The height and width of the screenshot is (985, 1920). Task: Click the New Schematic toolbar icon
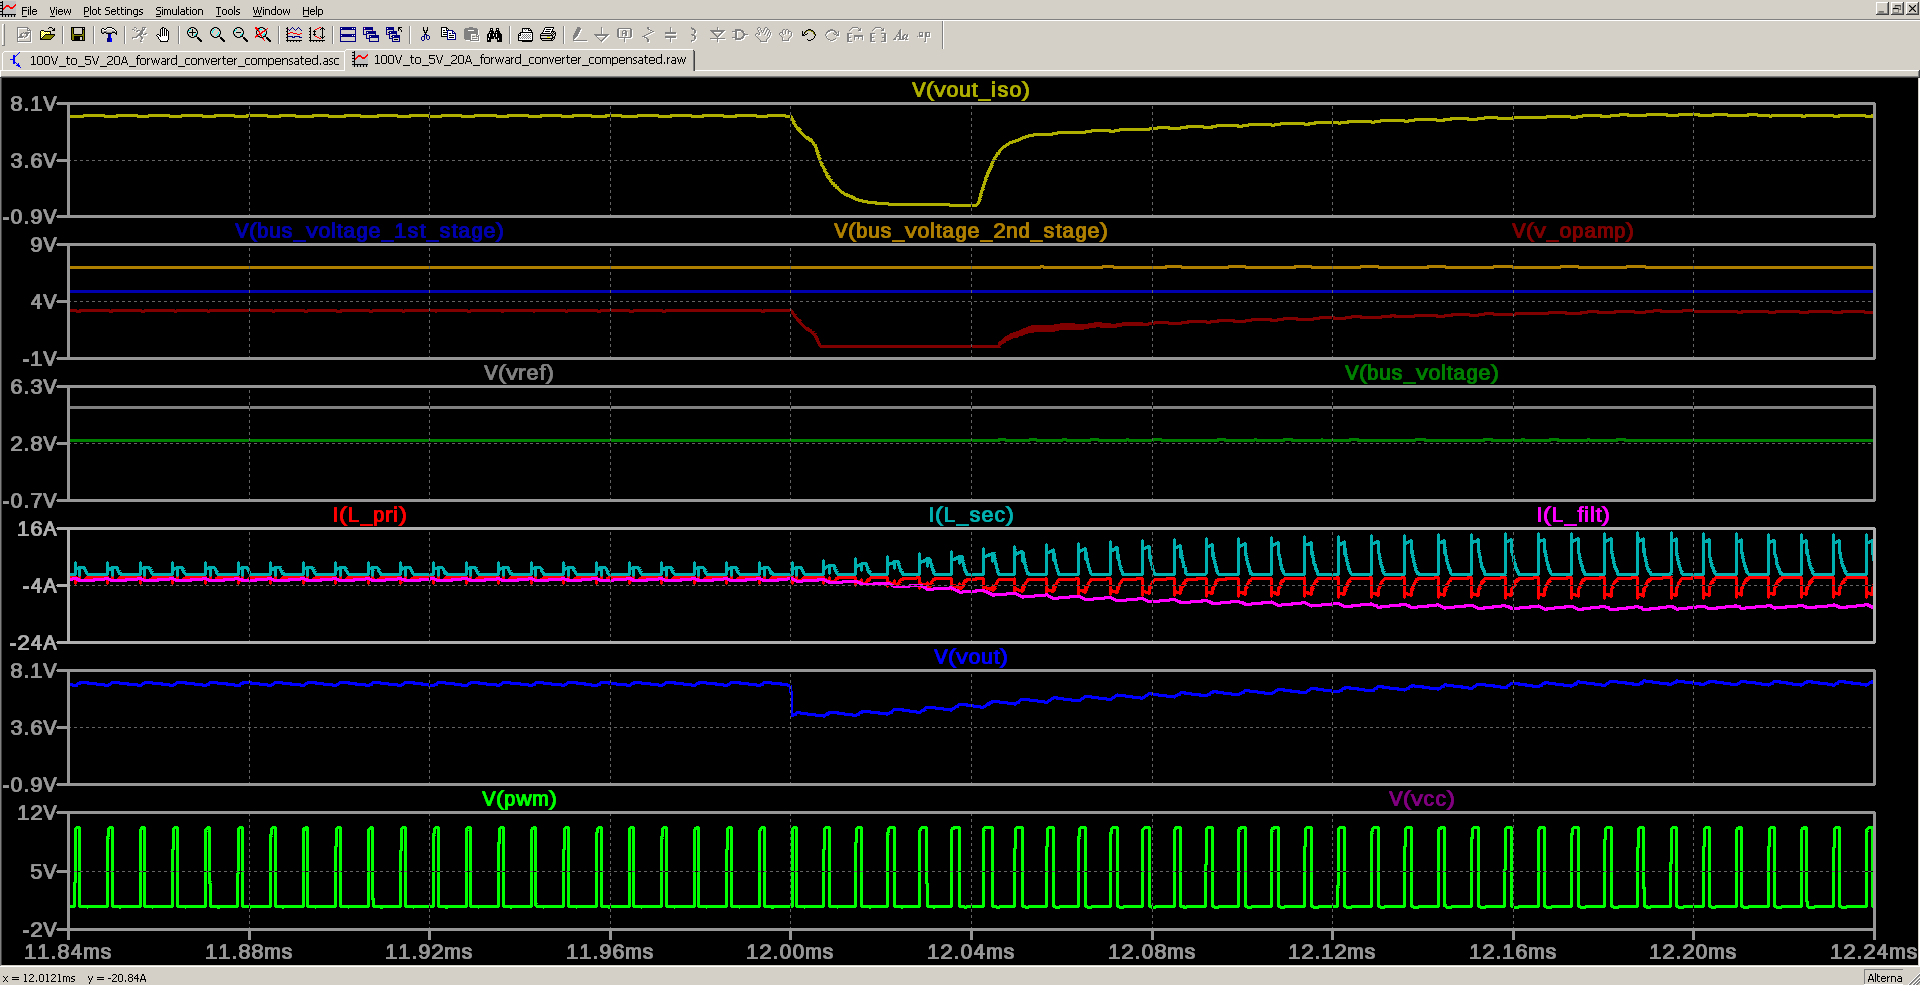[x=23, y=35]
